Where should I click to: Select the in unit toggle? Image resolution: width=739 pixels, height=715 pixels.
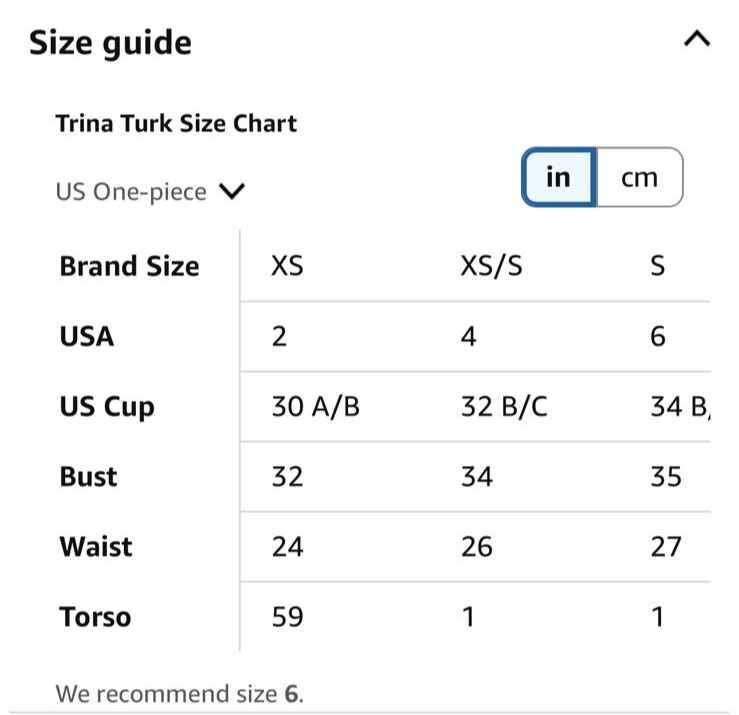pyautogui.click(x=558, y=177)
